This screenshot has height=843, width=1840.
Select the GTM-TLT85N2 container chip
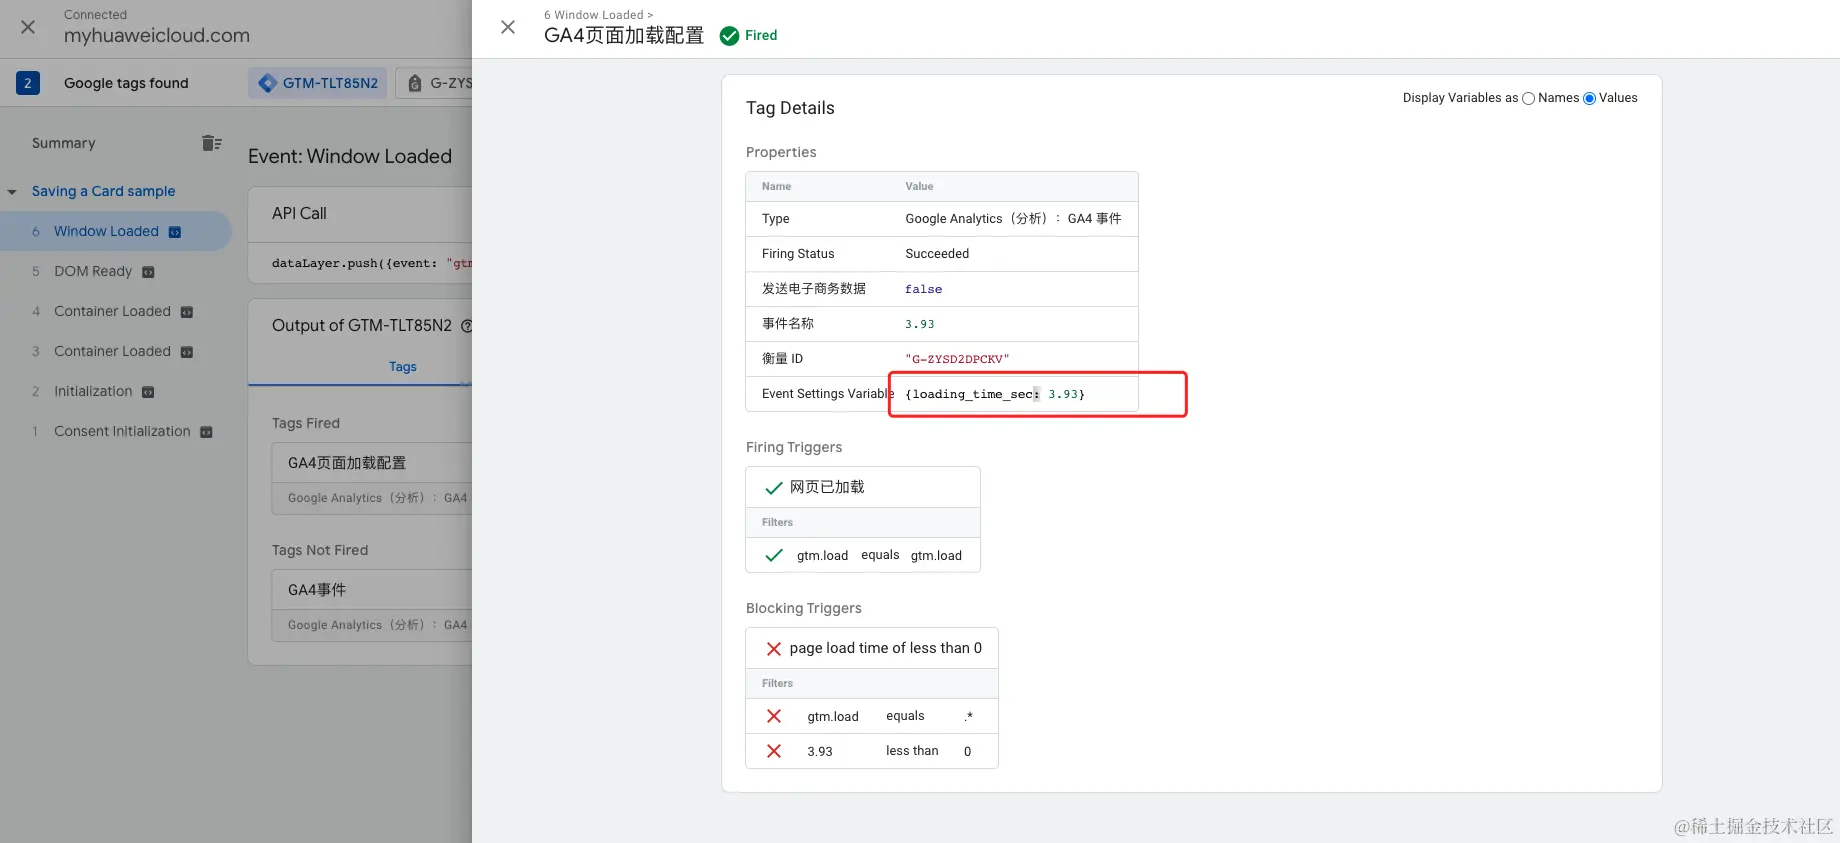pos(318,83)
